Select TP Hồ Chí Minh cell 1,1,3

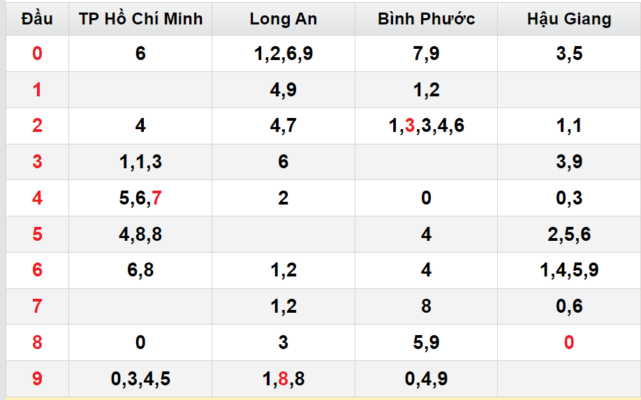[140, 162]
